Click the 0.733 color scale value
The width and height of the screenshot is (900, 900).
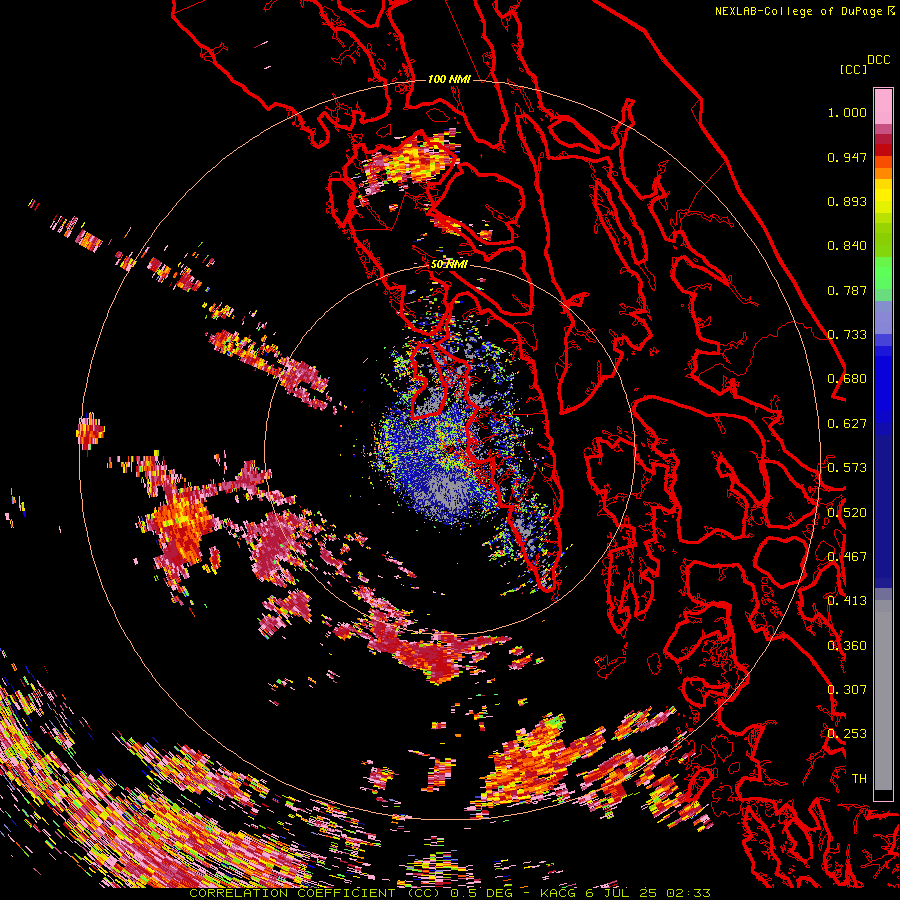point(847,335)
